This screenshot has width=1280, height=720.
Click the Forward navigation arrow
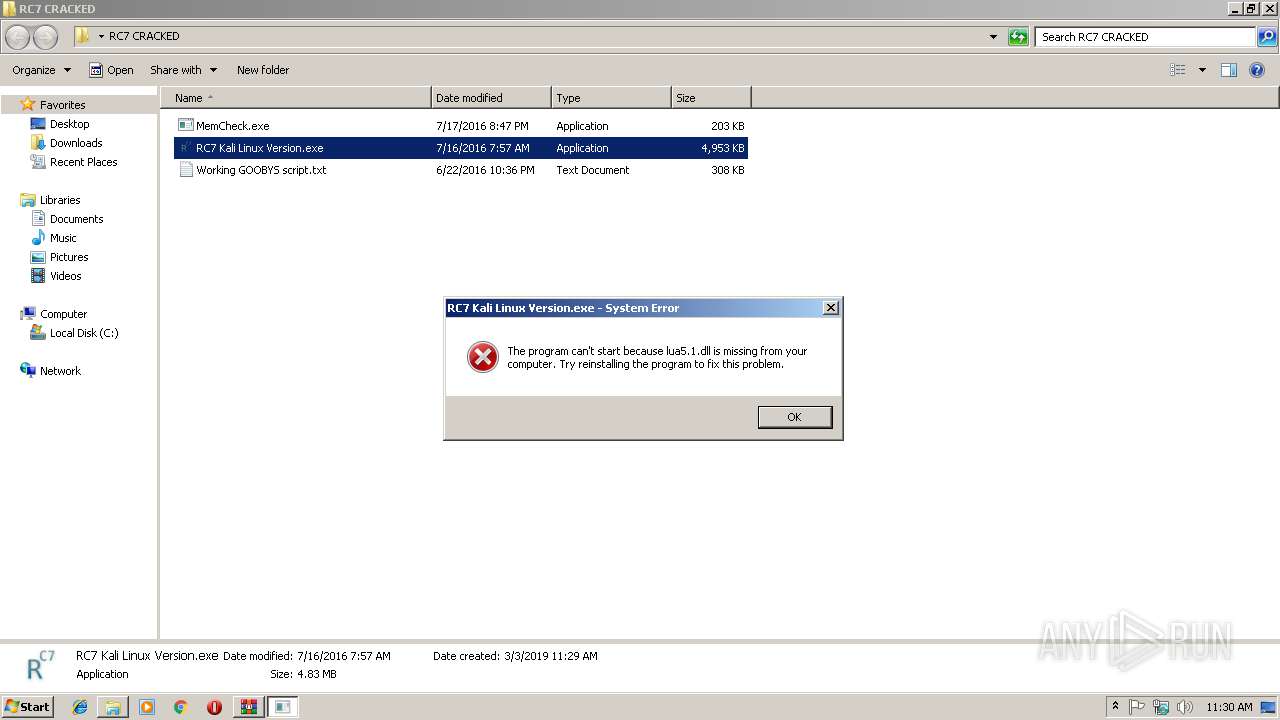pos(46,37)
